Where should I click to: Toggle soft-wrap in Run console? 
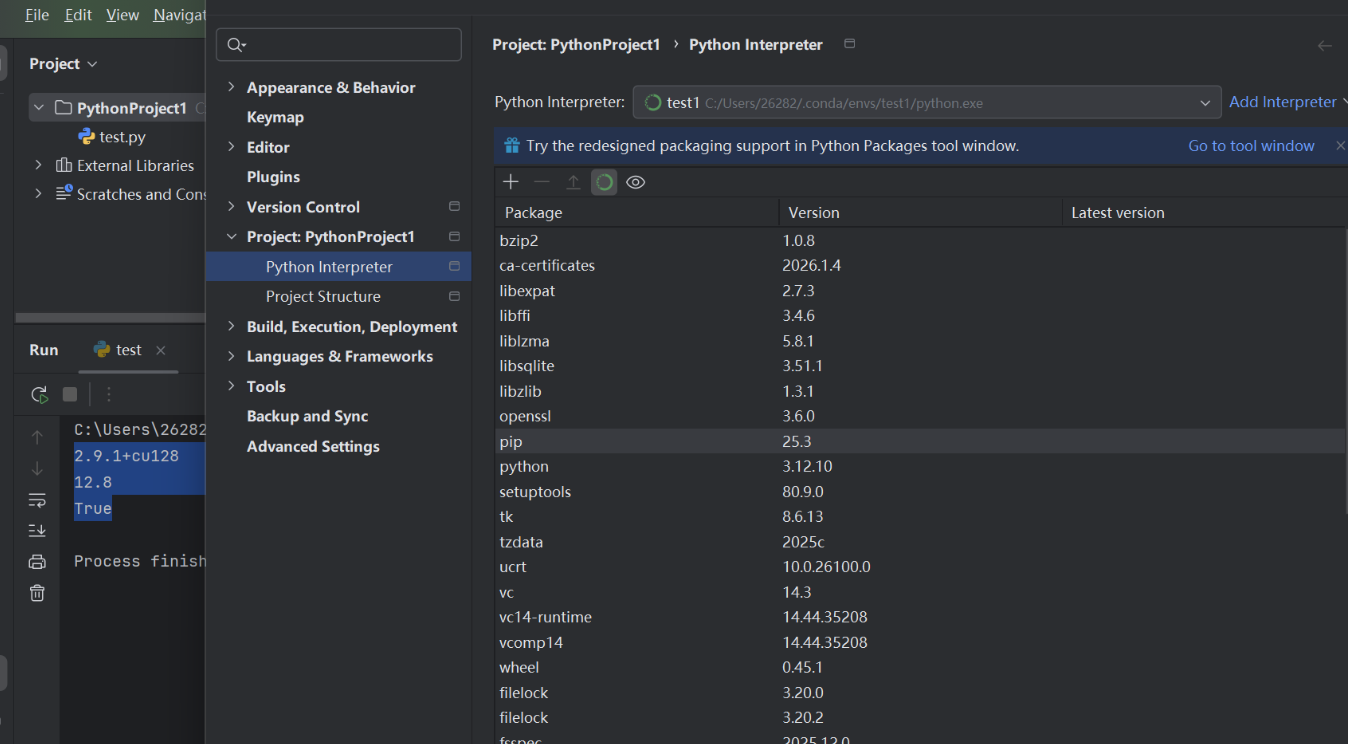click(37, 499)
